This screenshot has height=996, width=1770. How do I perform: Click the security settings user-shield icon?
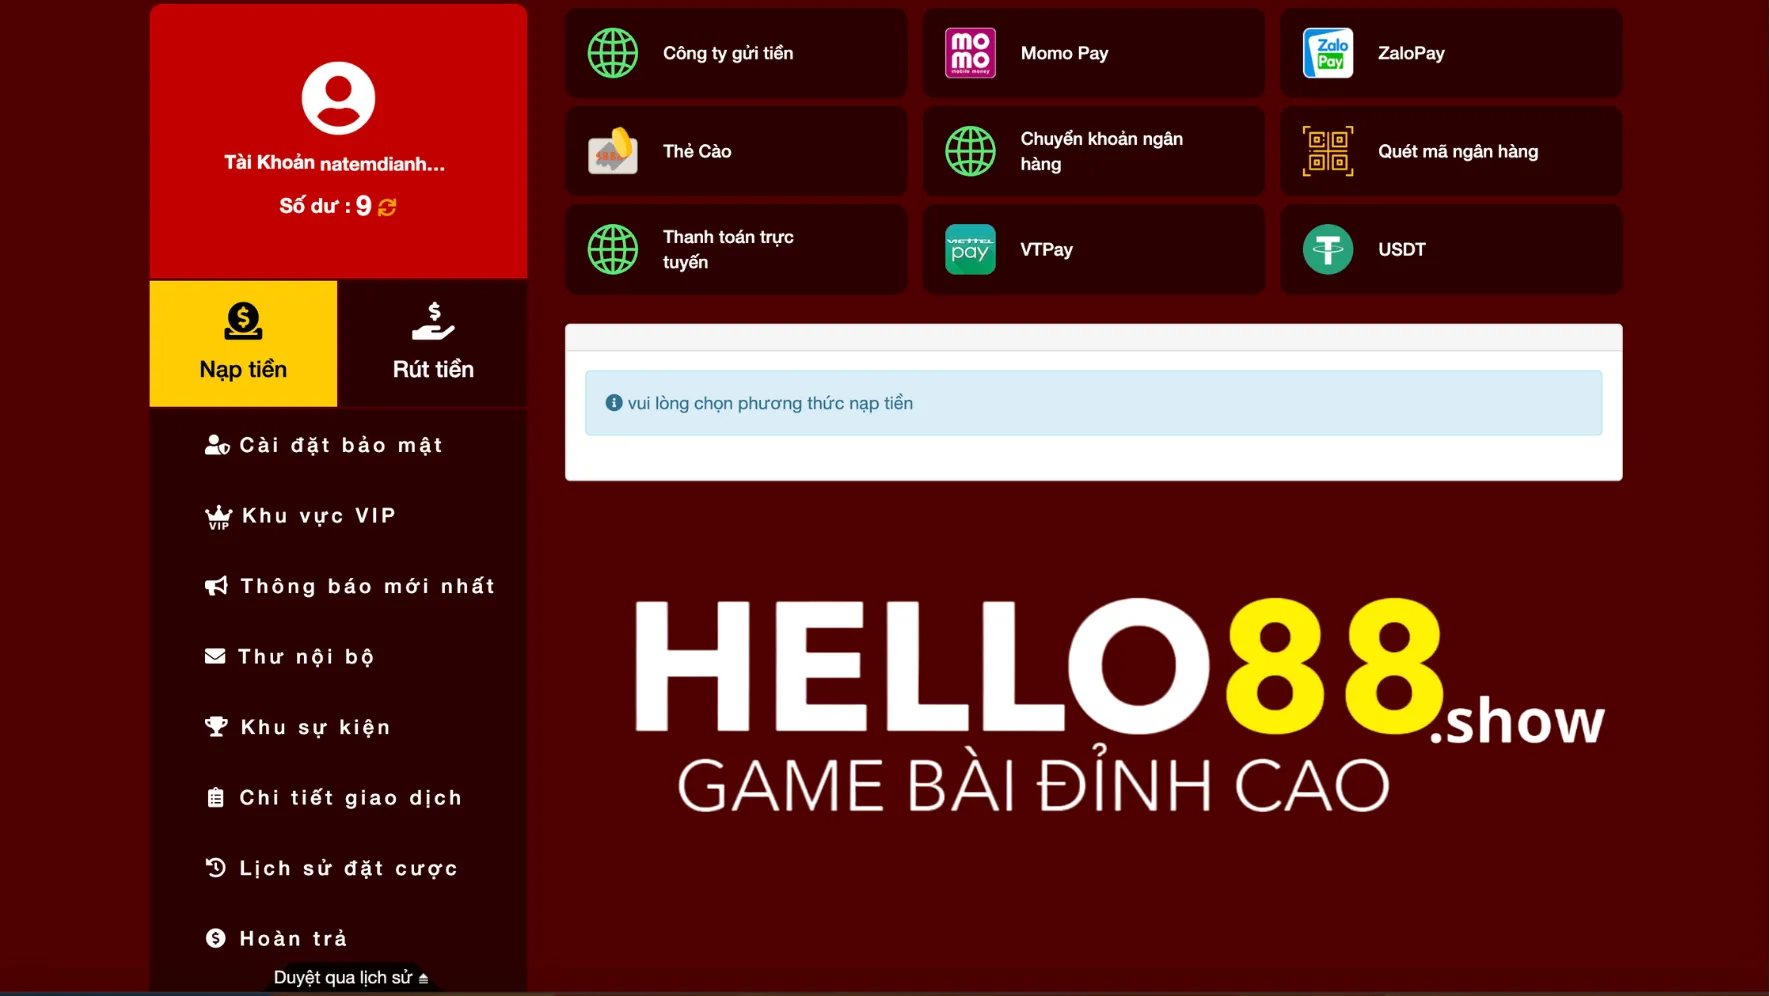coord(217,445)
